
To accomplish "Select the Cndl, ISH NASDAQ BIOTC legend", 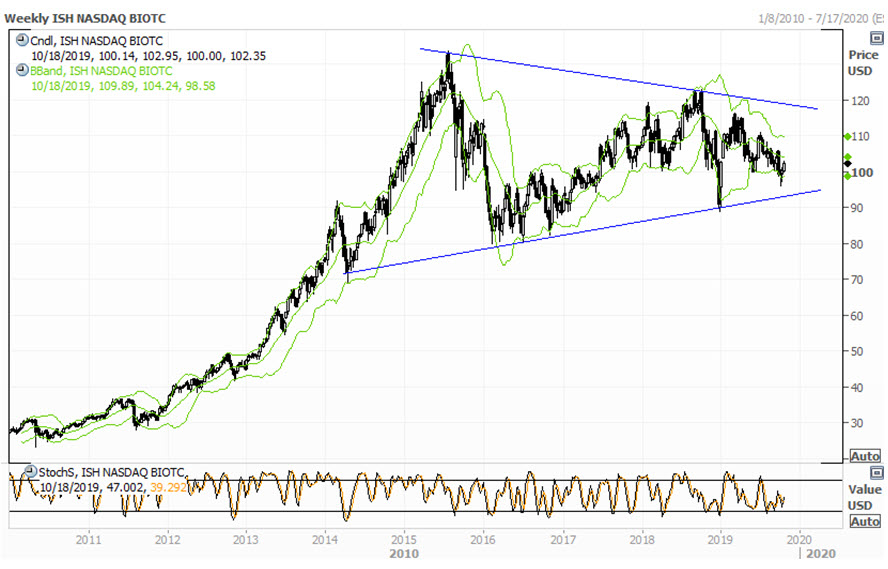I will click(96, 41).
